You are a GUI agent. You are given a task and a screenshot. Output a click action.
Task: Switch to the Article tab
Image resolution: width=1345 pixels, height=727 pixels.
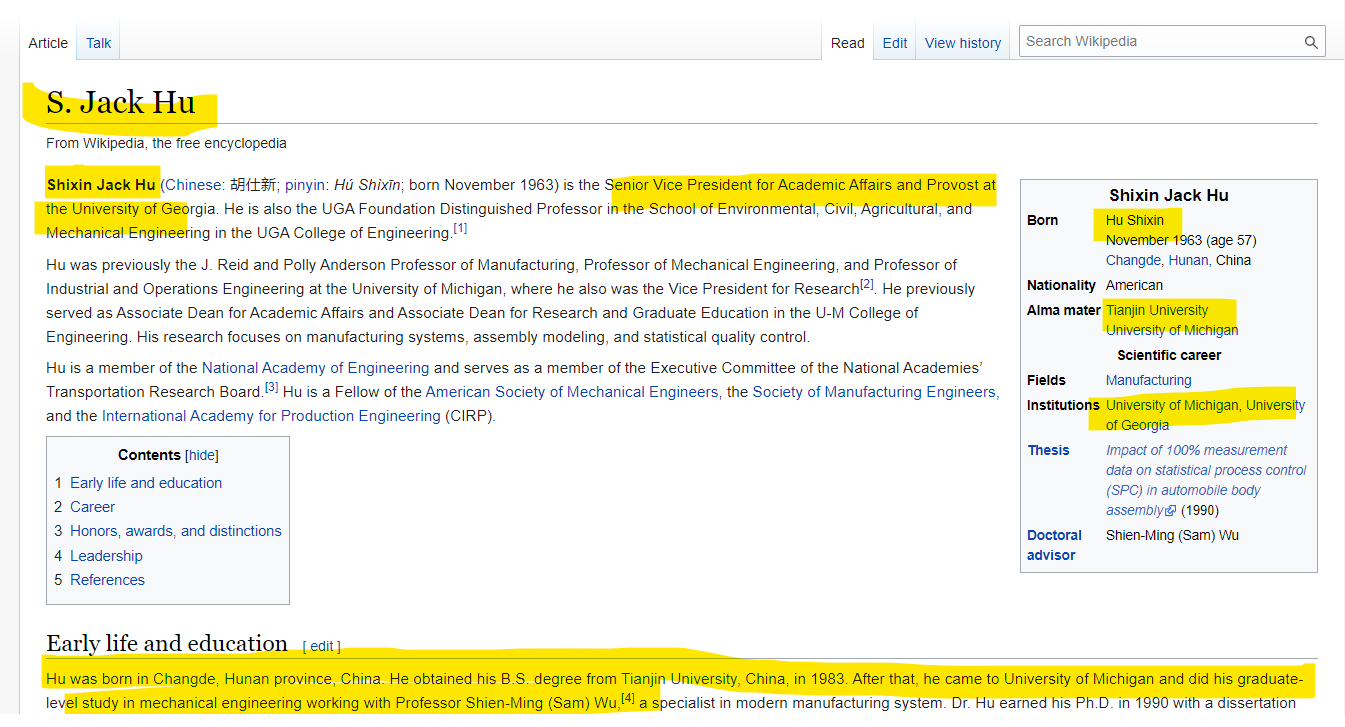[x=48, y=43]
